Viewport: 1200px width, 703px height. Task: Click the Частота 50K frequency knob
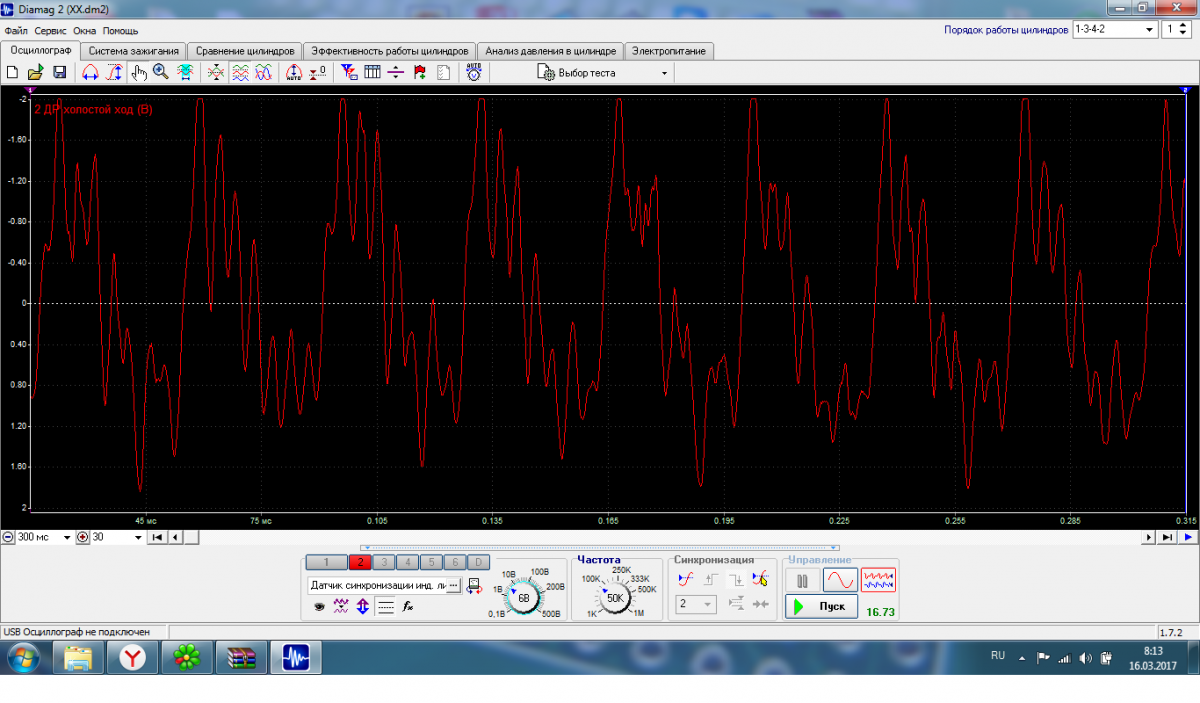[x=615, y=597]
